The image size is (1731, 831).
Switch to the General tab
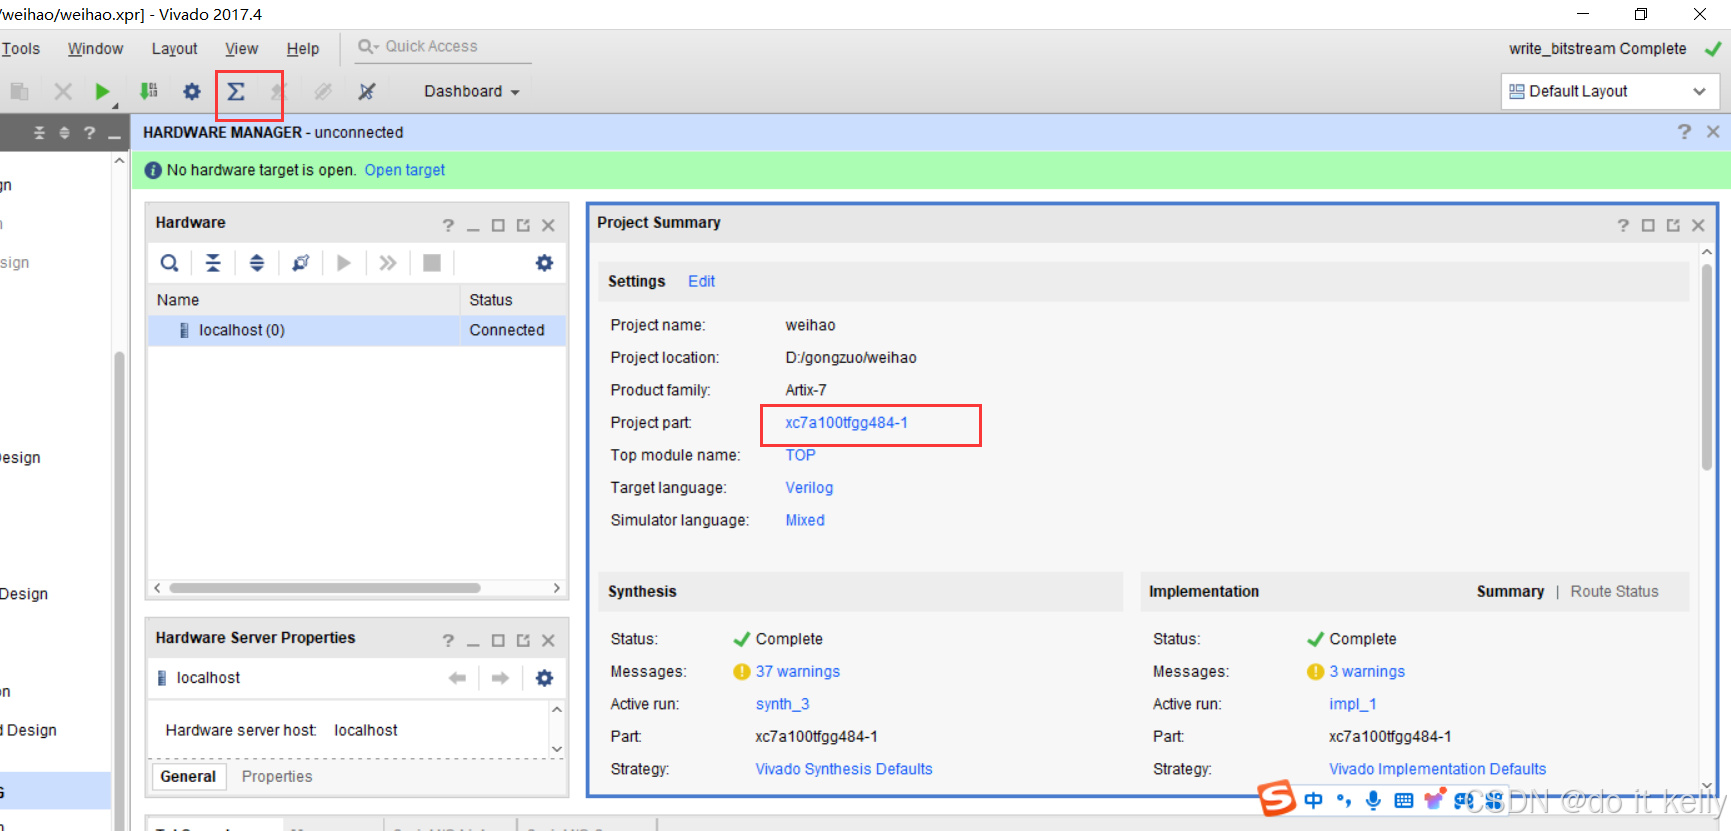[188, 776]
